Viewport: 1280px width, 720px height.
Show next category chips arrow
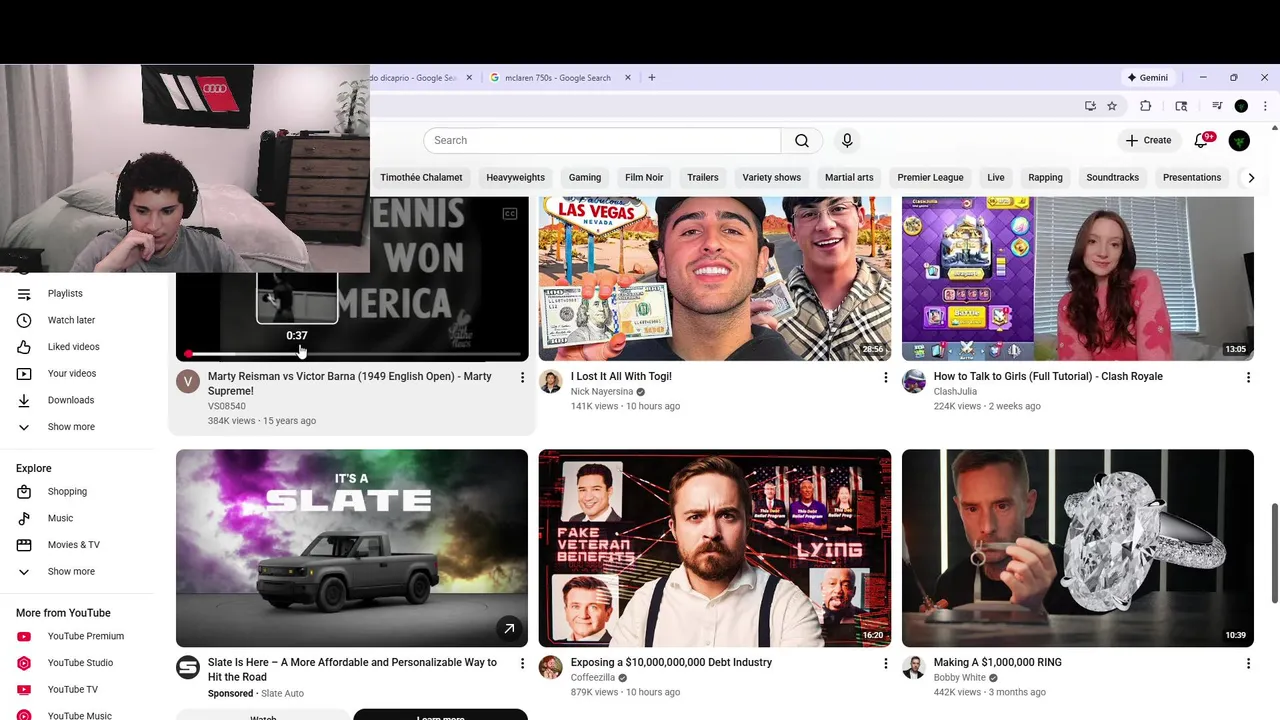(x=1251, y=178)
